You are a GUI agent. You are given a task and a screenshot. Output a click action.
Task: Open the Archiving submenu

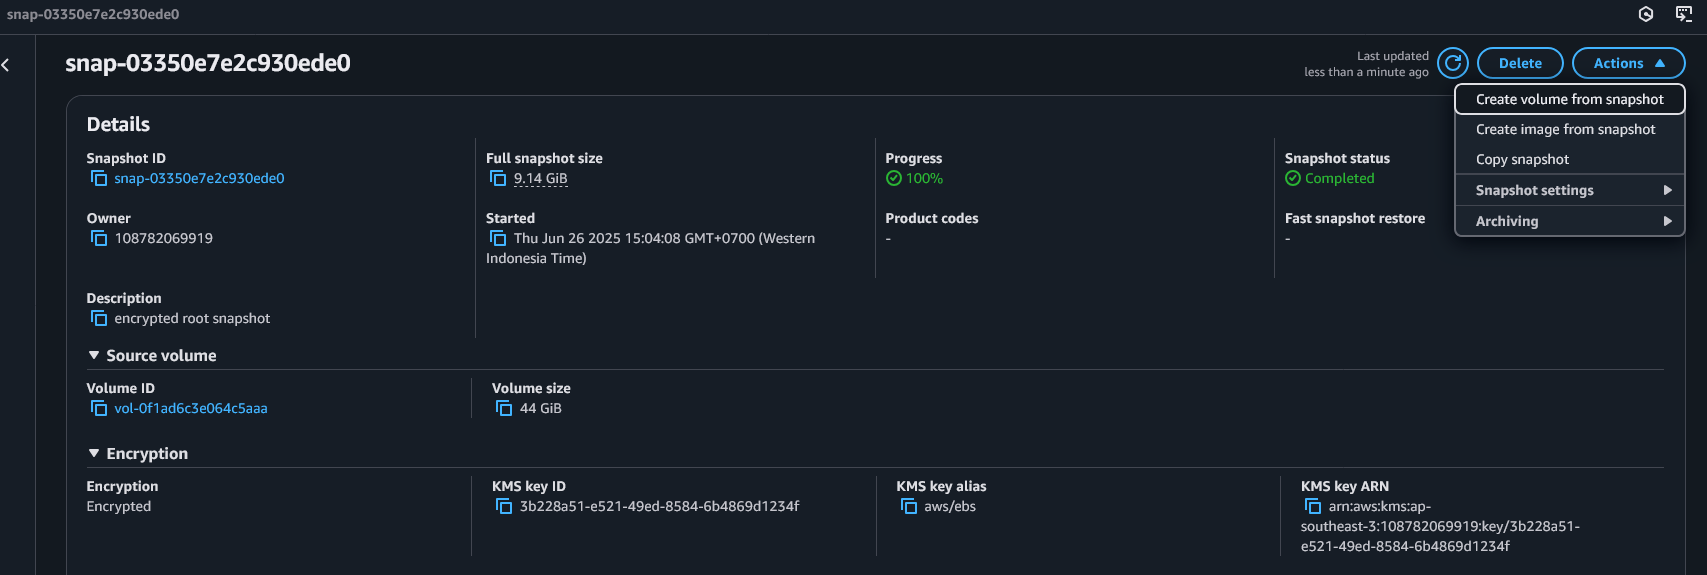(x=1570, y=221)
